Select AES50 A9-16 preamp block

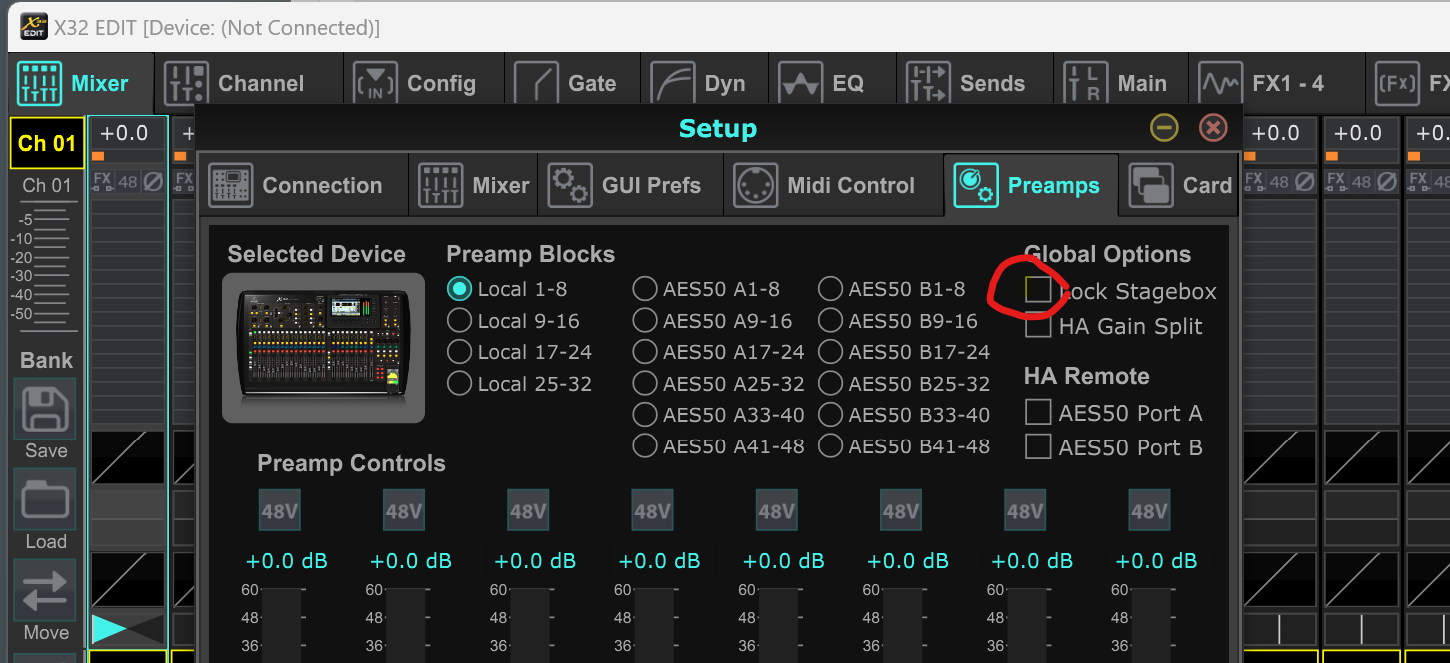645,321
